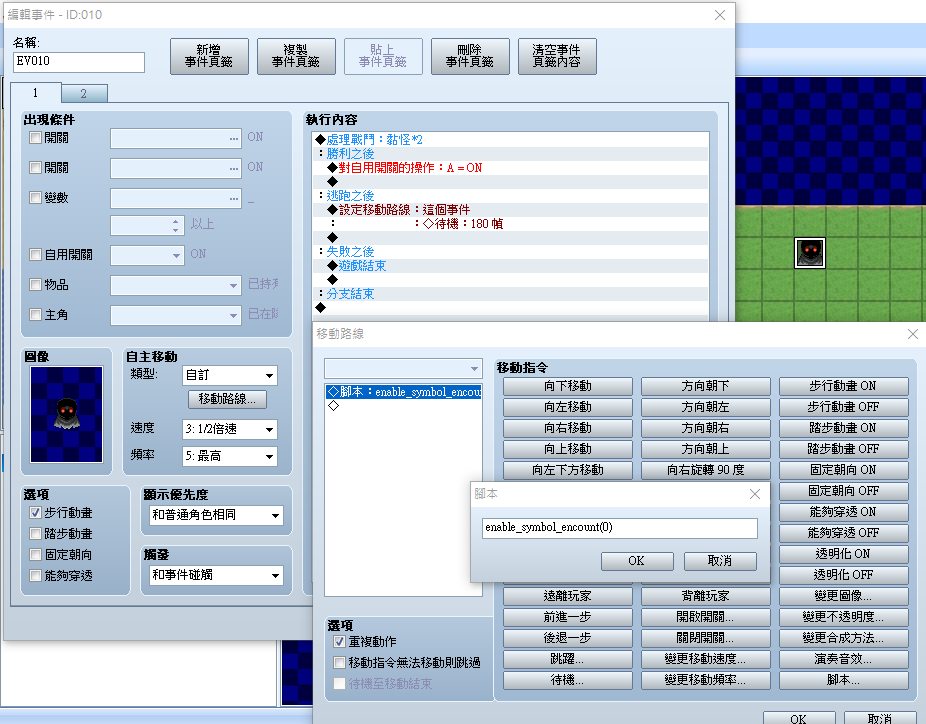Click the 變更移動速度... command
Image resolution: width=926 pixels, height=724 pixels.
[x=706, y=659]
